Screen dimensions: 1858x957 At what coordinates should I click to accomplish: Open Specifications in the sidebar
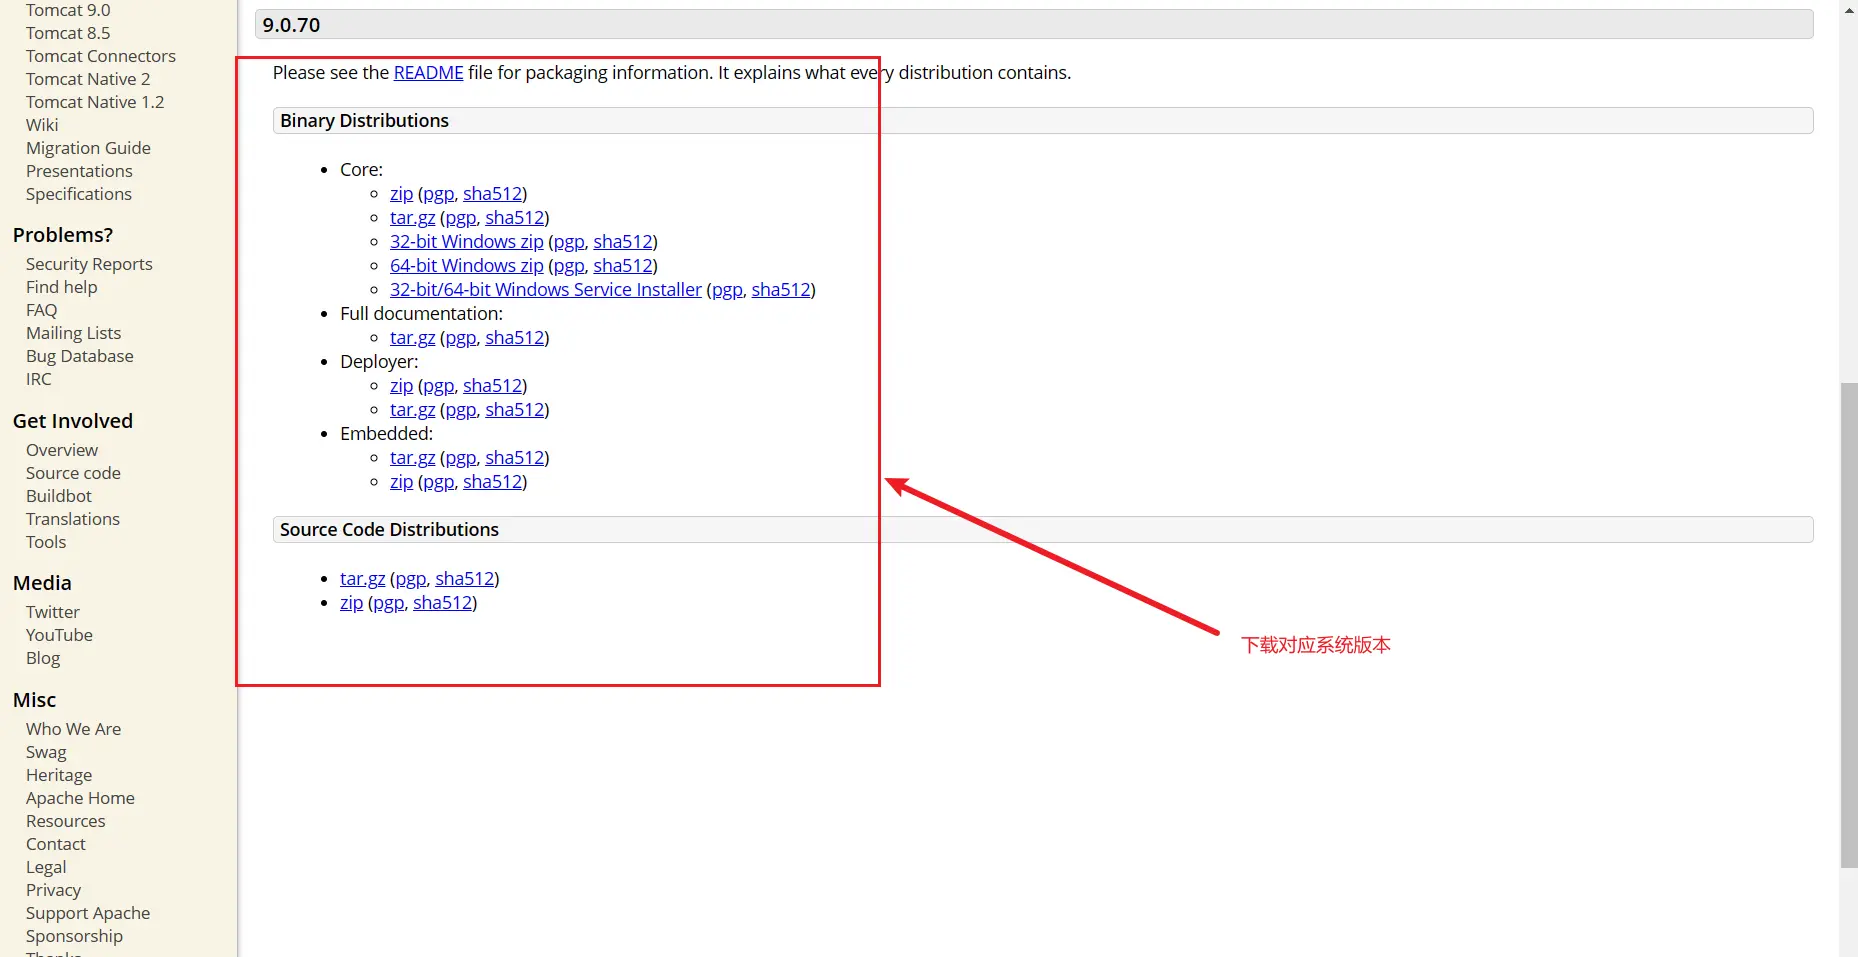(x=79, y=194)
